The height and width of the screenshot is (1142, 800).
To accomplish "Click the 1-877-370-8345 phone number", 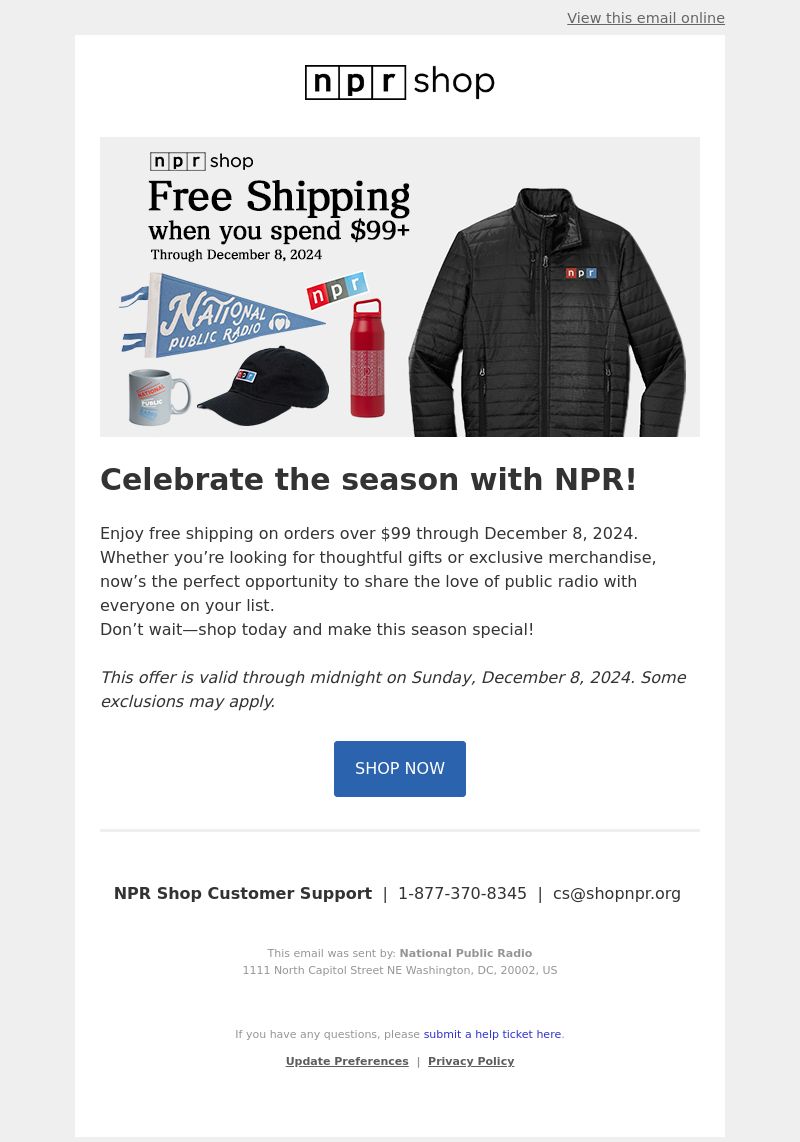I will pyautogui.click(x=462, y=894).
